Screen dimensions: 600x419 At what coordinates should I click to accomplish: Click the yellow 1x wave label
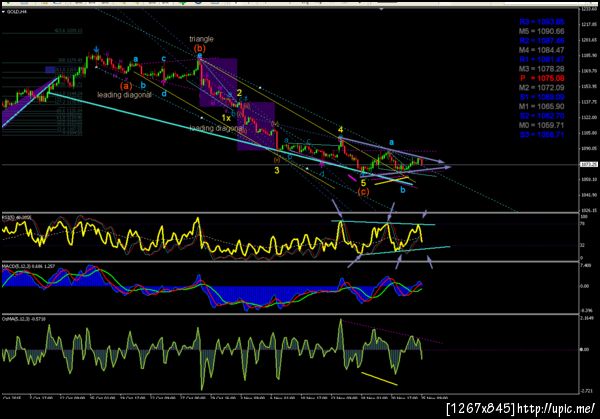click(x=227, y=118)
